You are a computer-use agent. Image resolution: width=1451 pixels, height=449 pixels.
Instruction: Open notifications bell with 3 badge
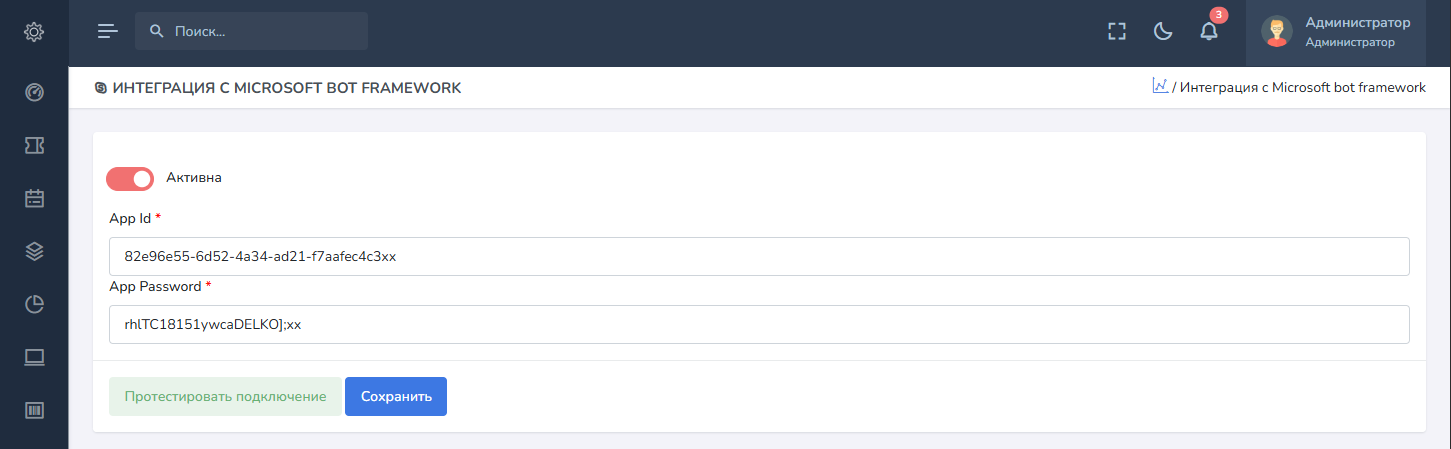[x=1209, y=31]
